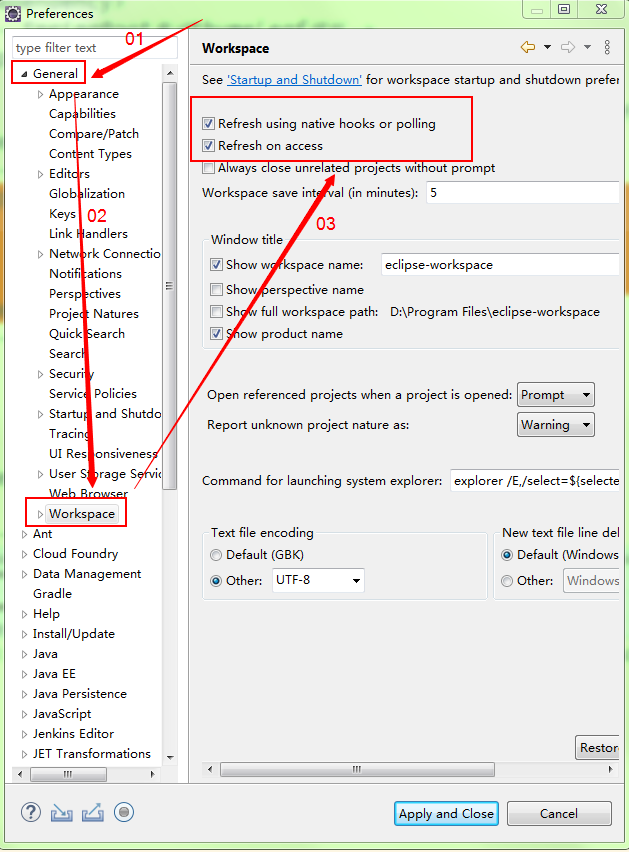
Task: Click the Oomph preference recorder icon
Action: tap(124, 812)
